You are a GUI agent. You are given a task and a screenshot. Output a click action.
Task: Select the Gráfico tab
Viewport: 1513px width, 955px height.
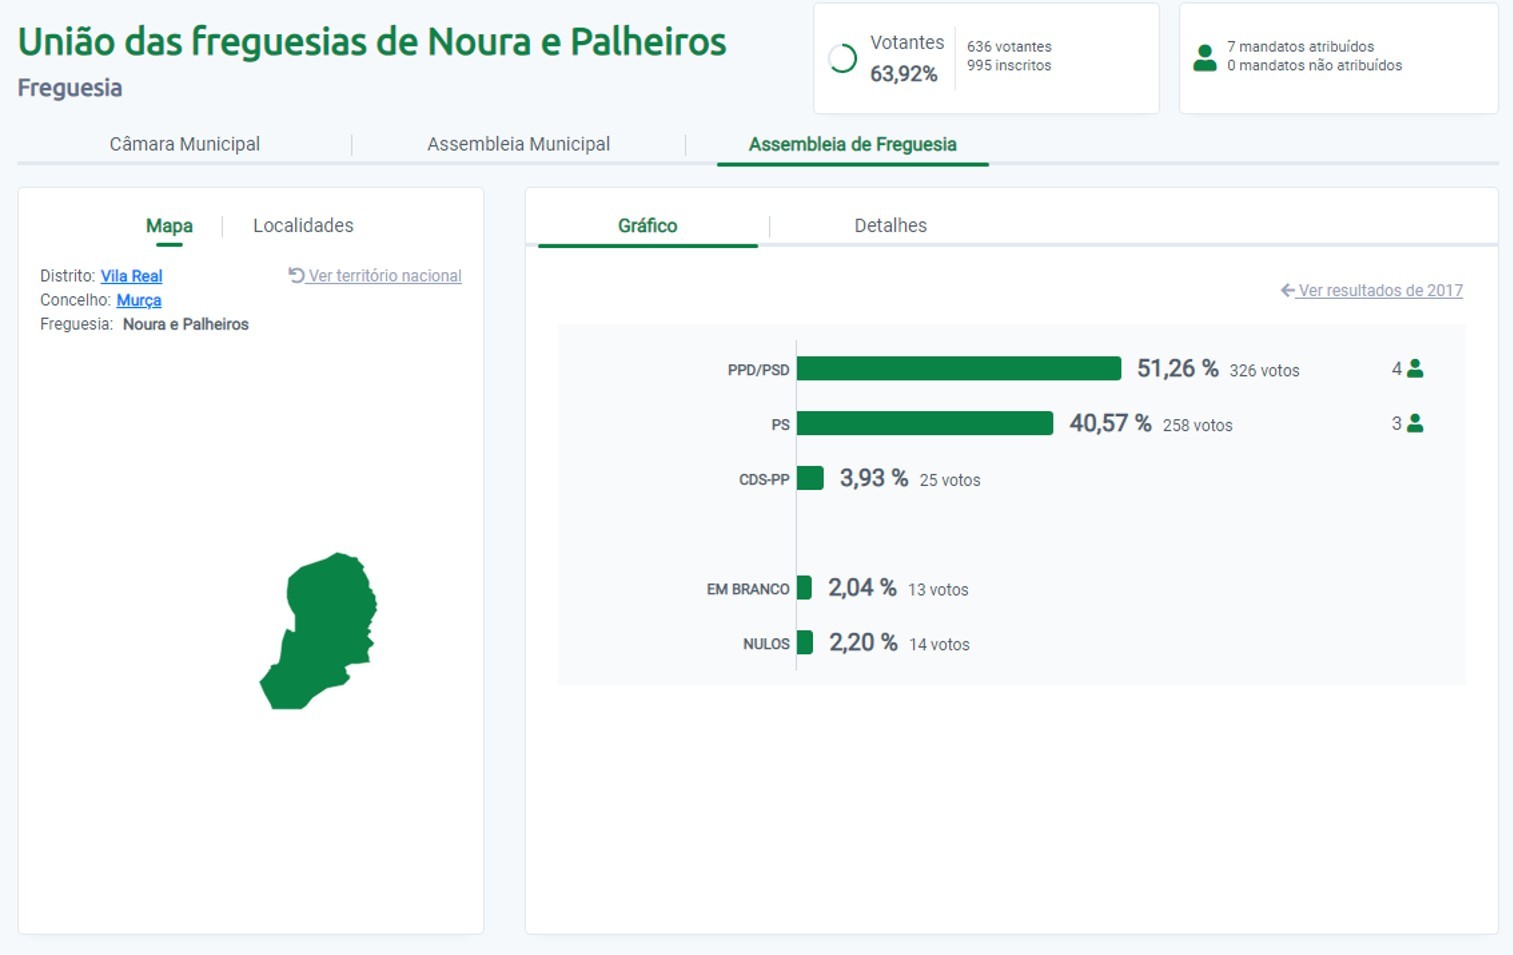pos(647,226)
